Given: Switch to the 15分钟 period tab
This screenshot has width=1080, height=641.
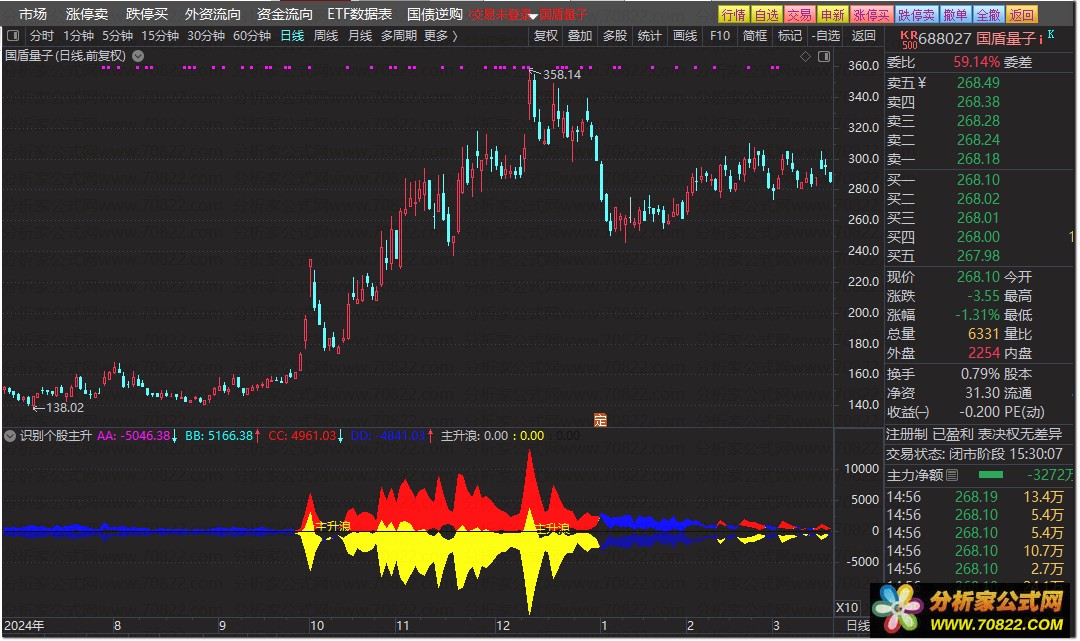Looking at the screenshot, I should tap(160, 35).
